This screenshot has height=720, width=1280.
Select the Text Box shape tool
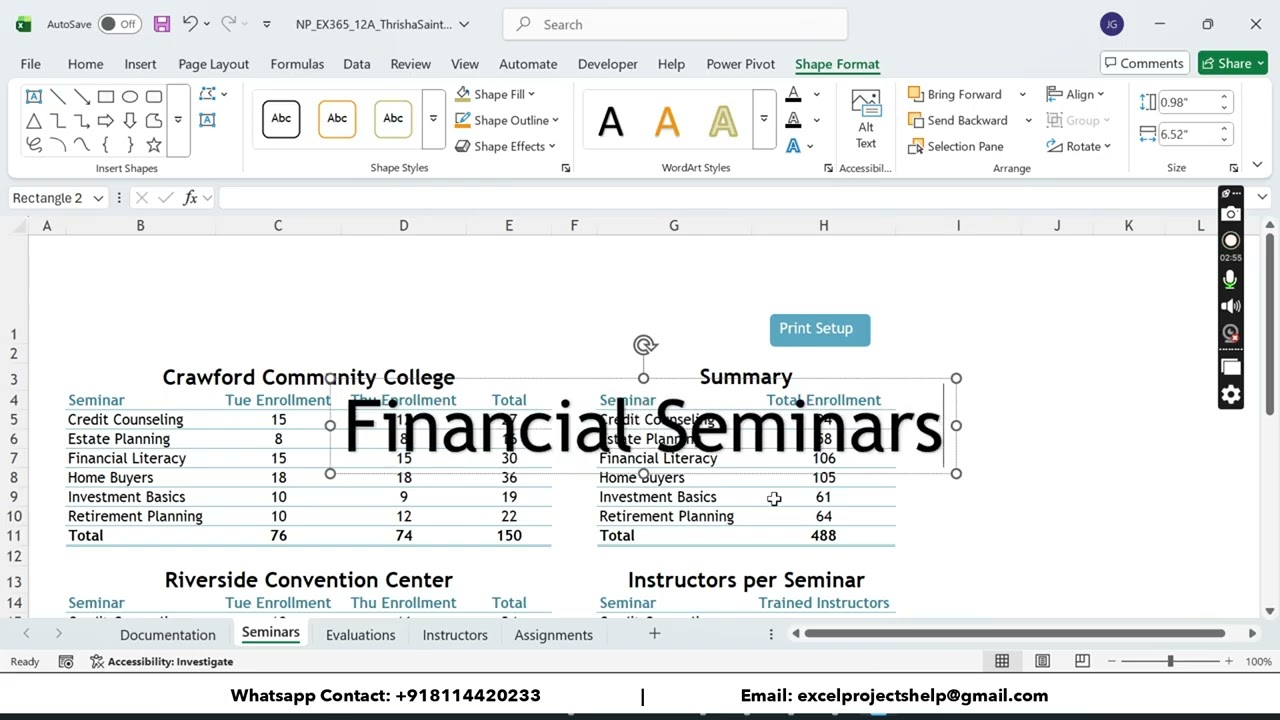click(x=33, y=97)
